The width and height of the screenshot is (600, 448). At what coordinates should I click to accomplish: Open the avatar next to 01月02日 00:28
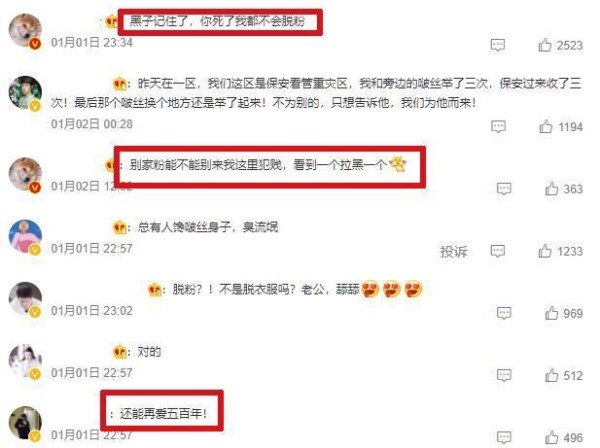point(25,93)
